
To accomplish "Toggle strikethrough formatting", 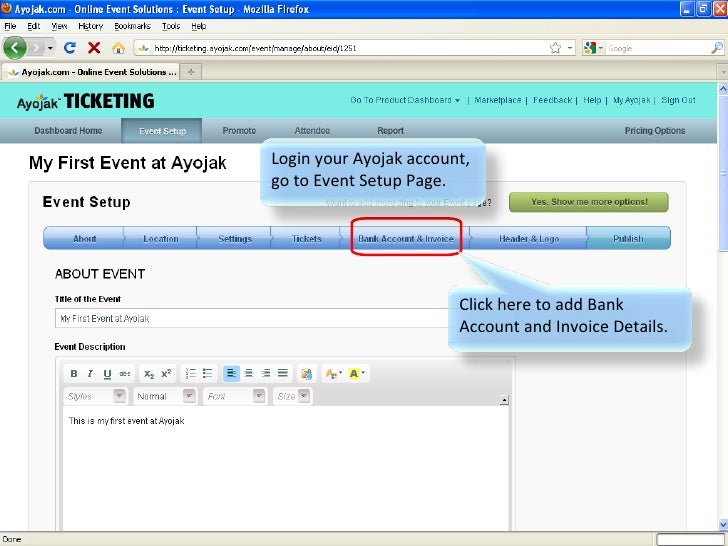I will [x=124, y=374].
